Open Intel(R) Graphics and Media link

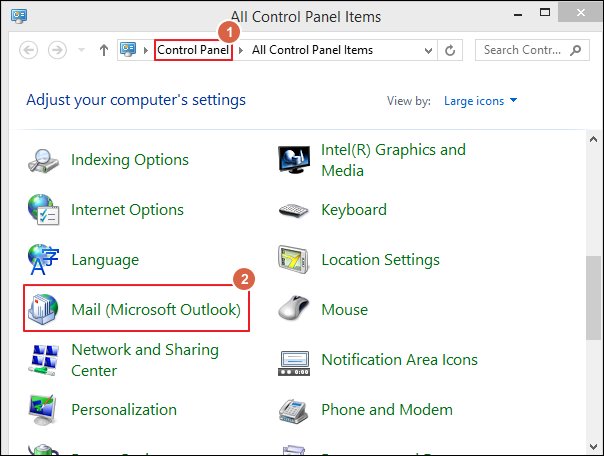coord(393,160)
